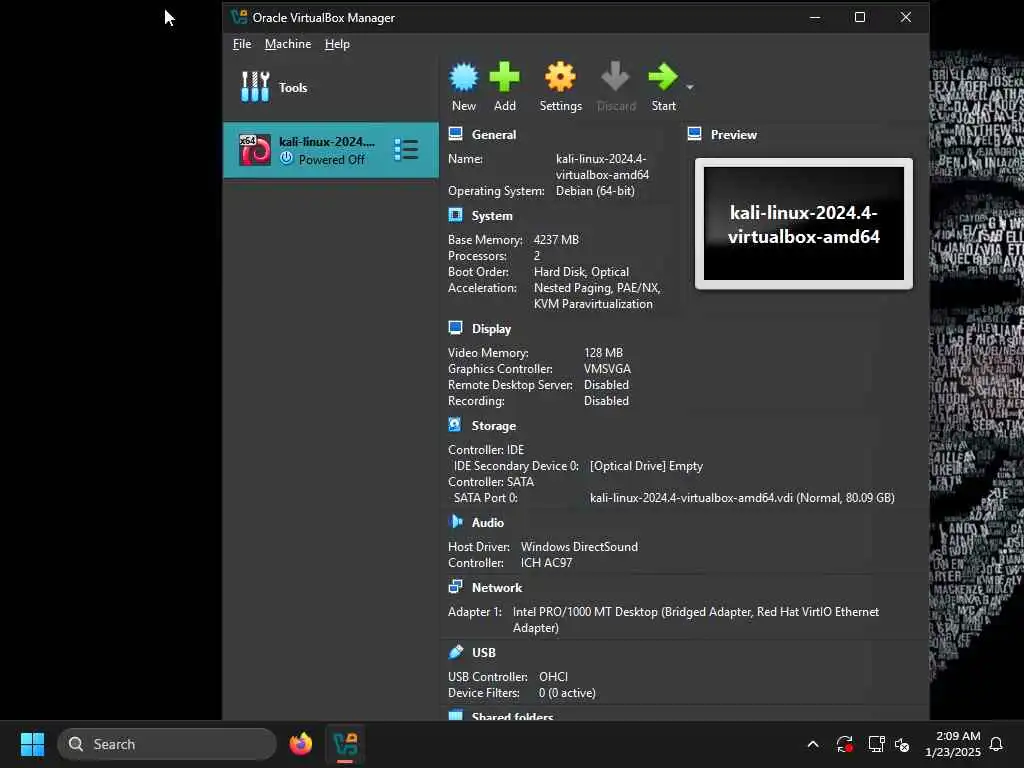The width and height of the screenshot is (1024, 768).
Task: Click the Shared folders section icon
Action: (x=455, y=715)
